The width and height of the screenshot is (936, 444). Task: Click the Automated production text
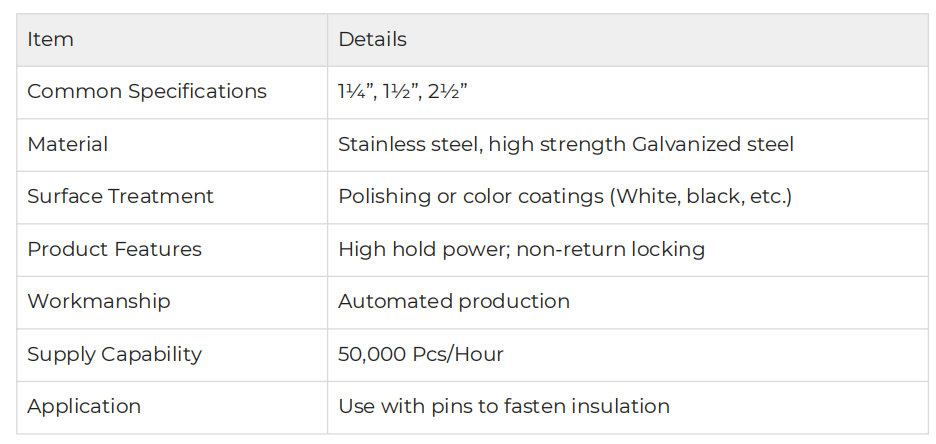point(454,301)
